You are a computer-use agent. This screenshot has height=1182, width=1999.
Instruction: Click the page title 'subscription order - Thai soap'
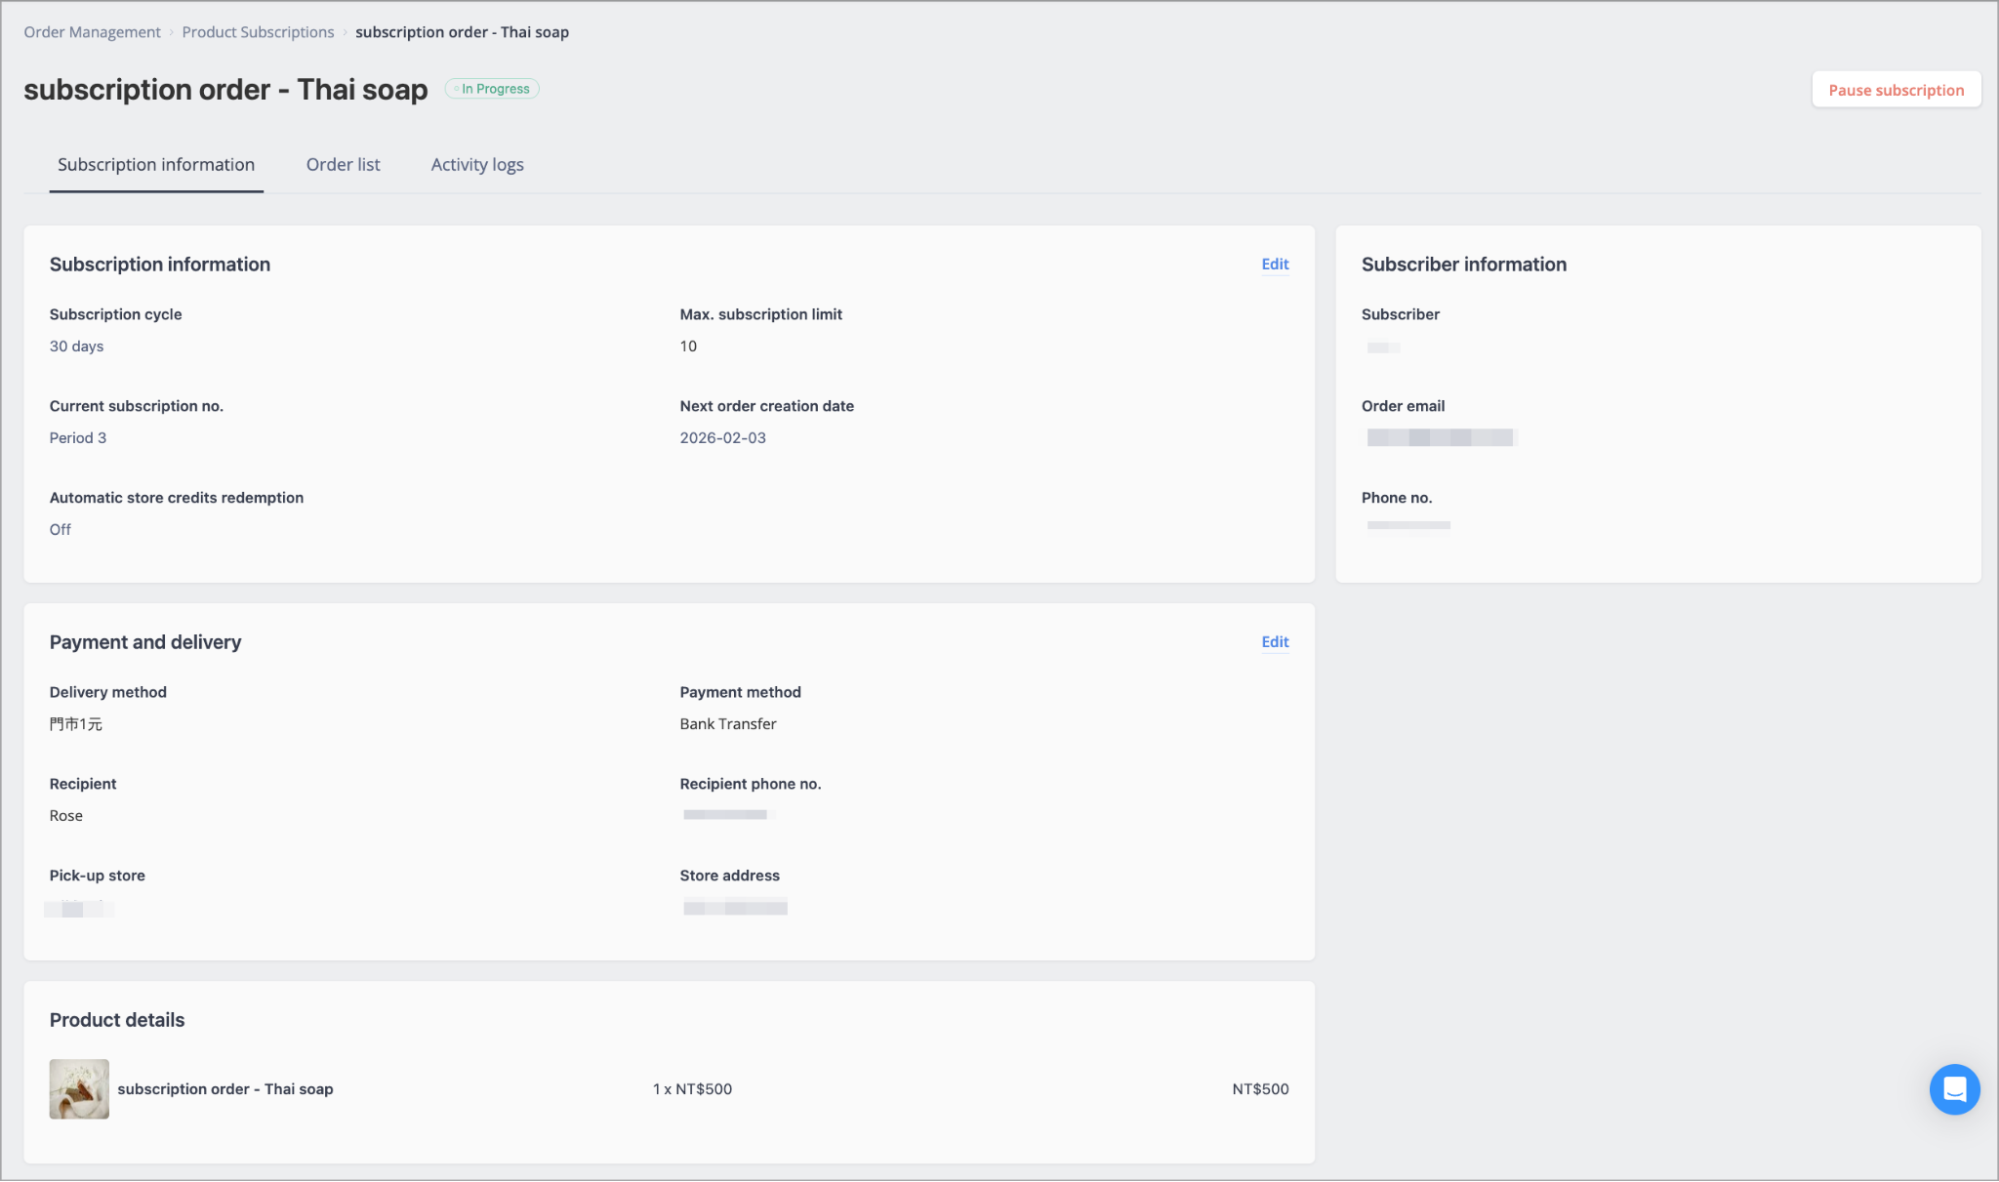pyautogui.click(x=226, y=89)
